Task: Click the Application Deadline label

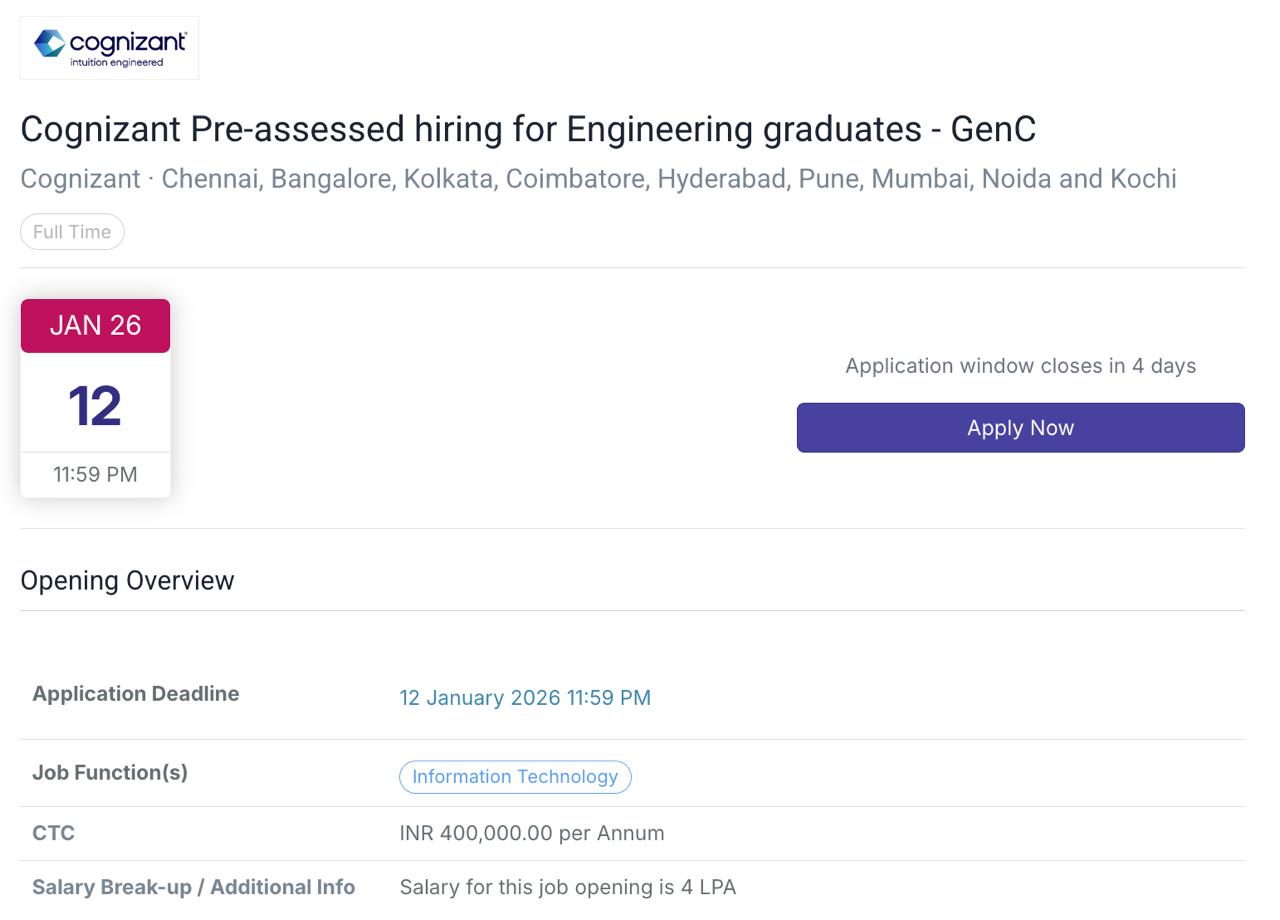Action: click(136, 694)
